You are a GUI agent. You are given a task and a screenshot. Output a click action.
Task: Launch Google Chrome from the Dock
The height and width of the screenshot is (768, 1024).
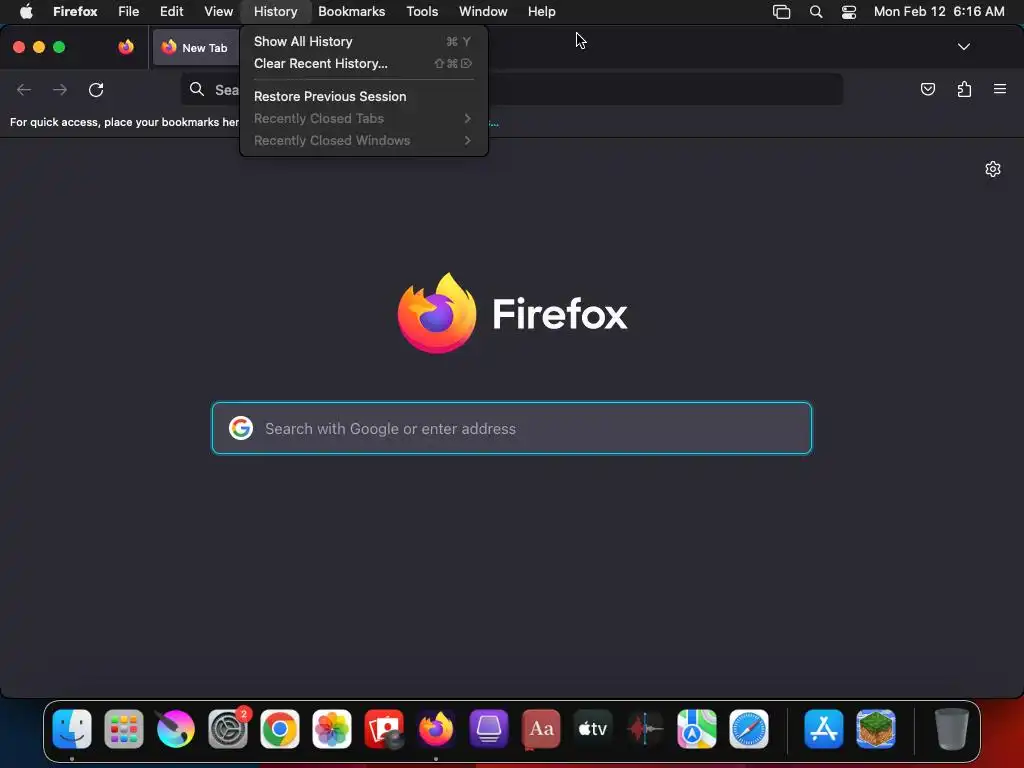point(280,729)
